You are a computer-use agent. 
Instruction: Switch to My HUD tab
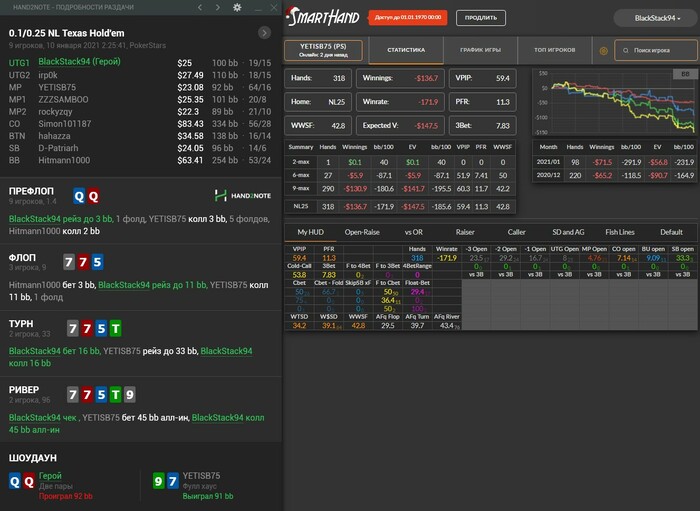(310, 232)
